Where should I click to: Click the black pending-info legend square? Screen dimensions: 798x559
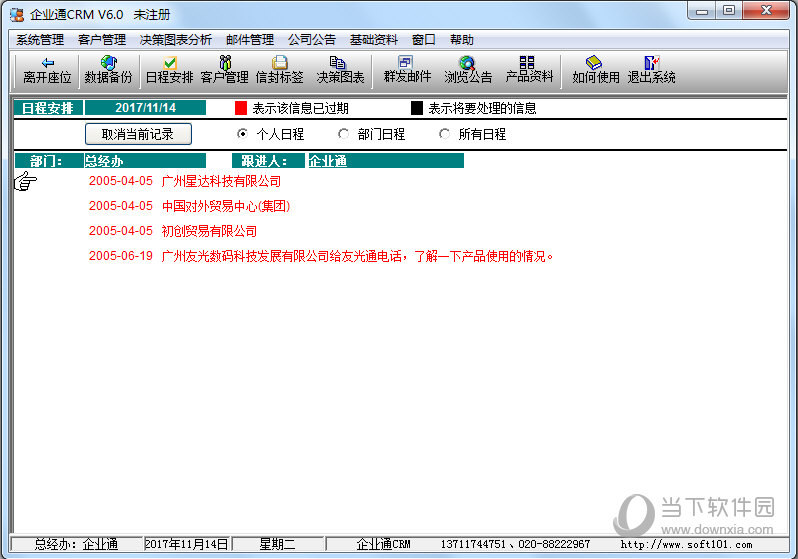pos(417,108)
